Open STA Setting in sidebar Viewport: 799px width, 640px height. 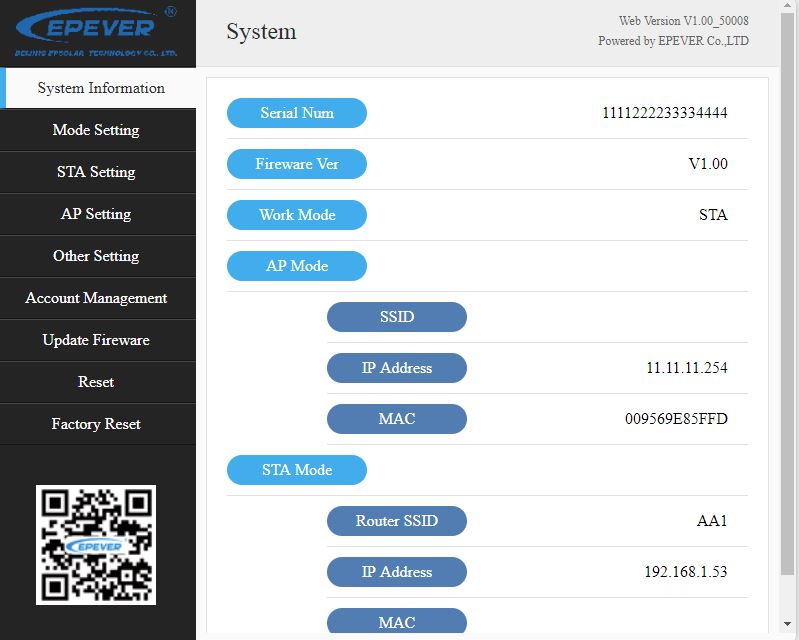[96, 172]
